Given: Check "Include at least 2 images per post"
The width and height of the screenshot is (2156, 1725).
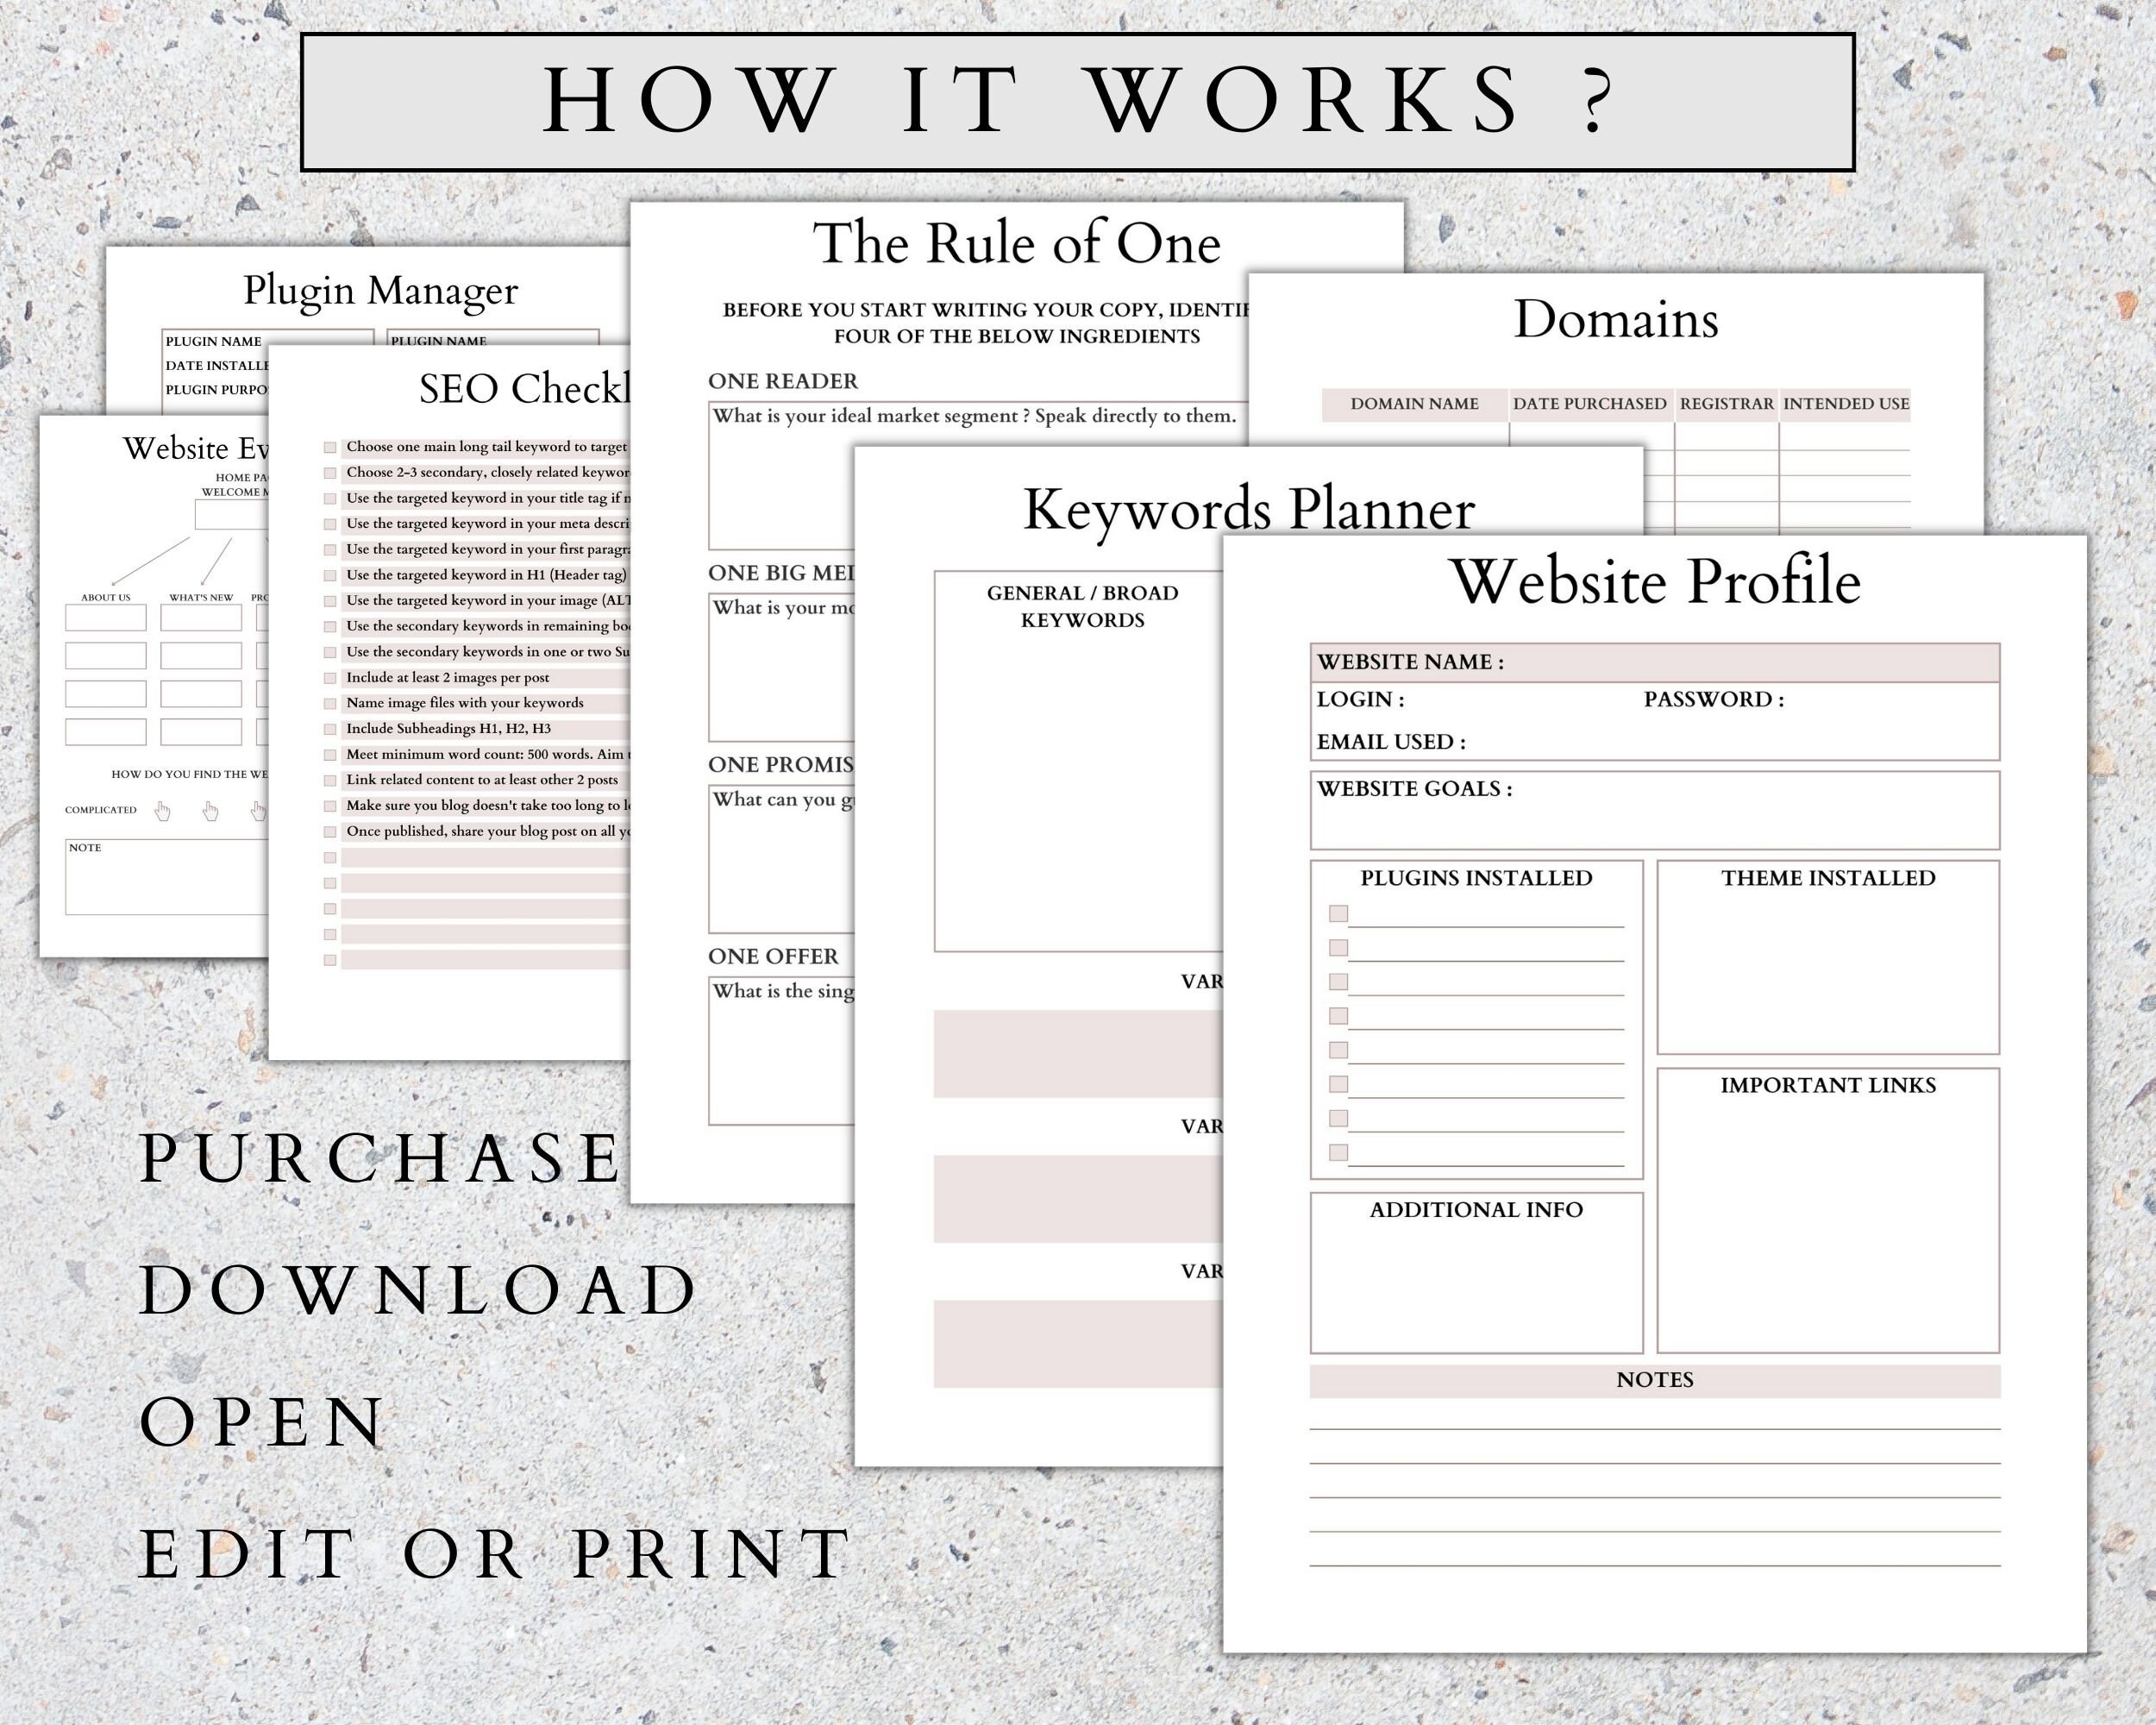Looking at the screenshot, I should tap(330, 678).
